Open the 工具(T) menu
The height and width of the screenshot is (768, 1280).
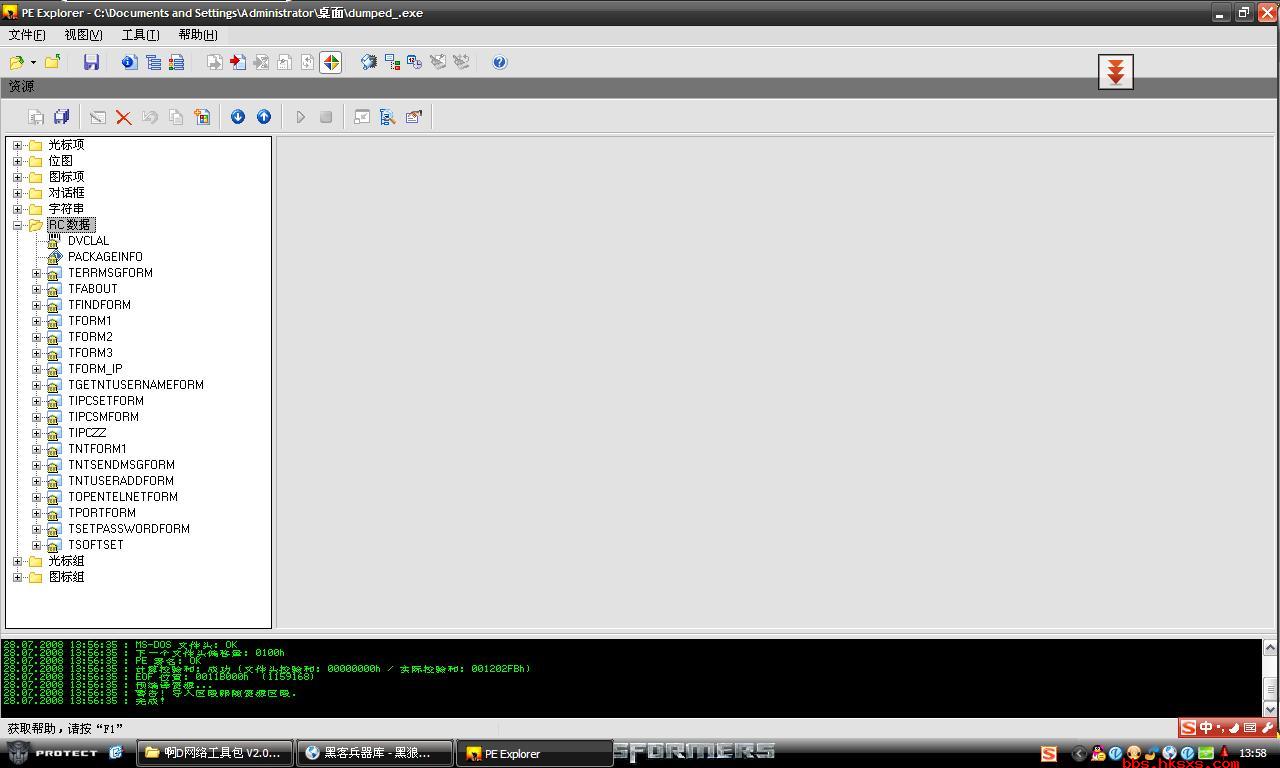140,35
